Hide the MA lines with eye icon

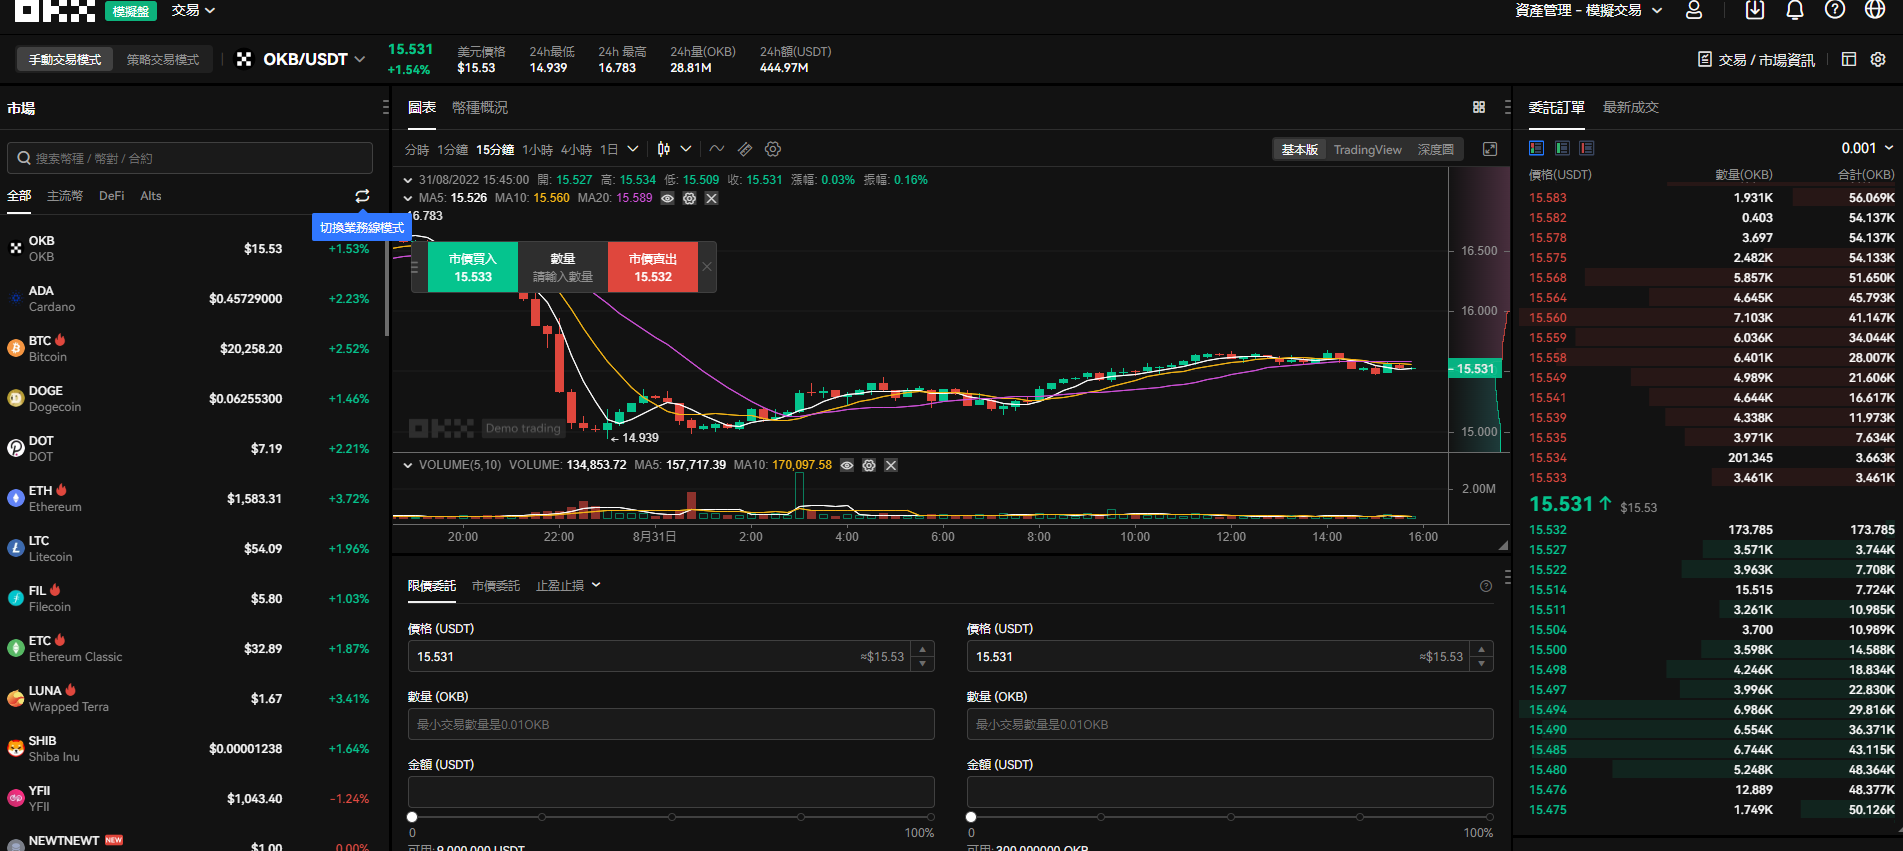667,198
